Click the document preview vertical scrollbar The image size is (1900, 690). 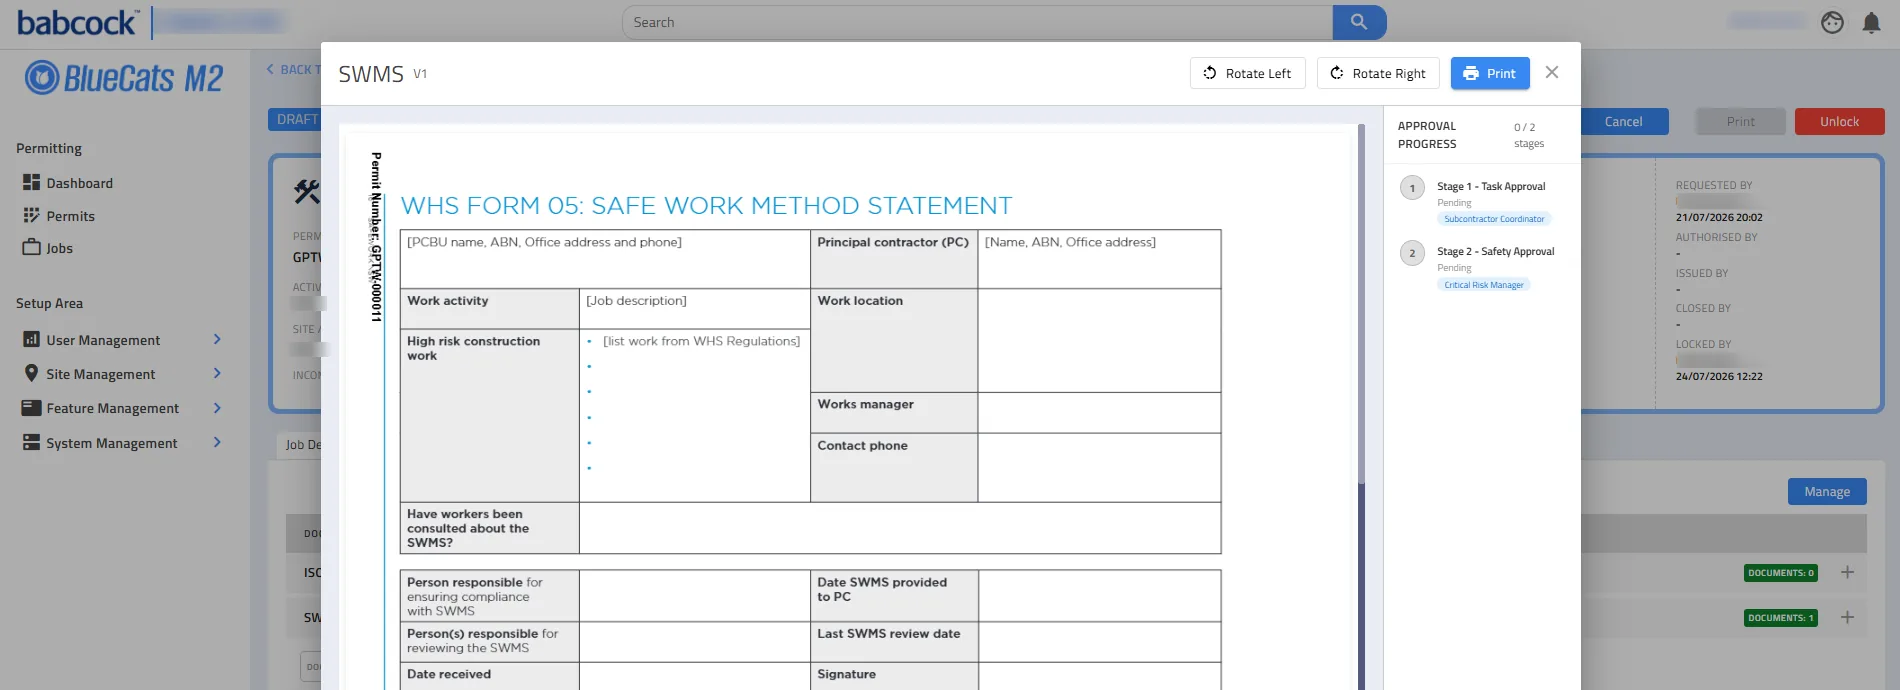pyautogui.click(x=1361, y=407)
